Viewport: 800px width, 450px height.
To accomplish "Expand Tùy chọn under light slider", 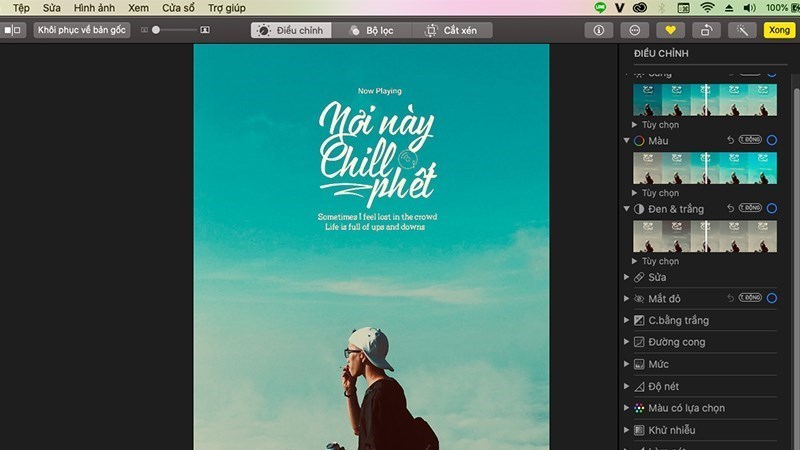I will 634,124.
